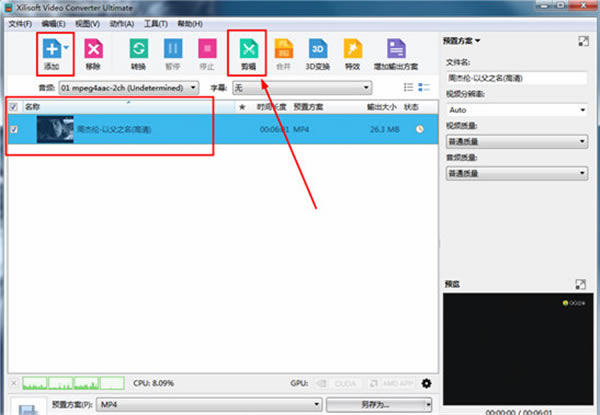Open the Add button's dropdown arrow
This screenshot has width=600, height=415.
click(x=67, y=48)
